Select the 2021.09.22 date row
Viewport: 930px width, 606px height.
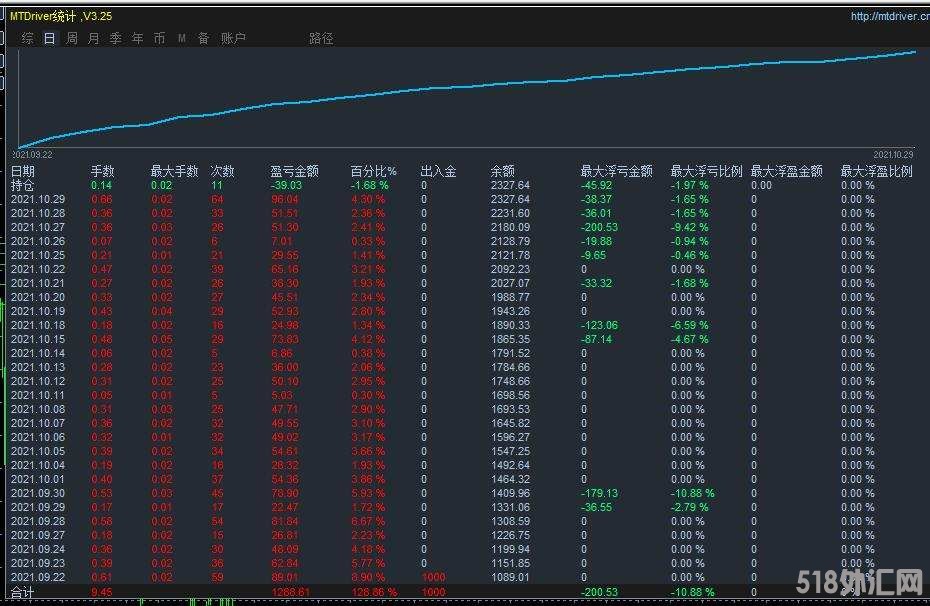(x=38, y=578)
